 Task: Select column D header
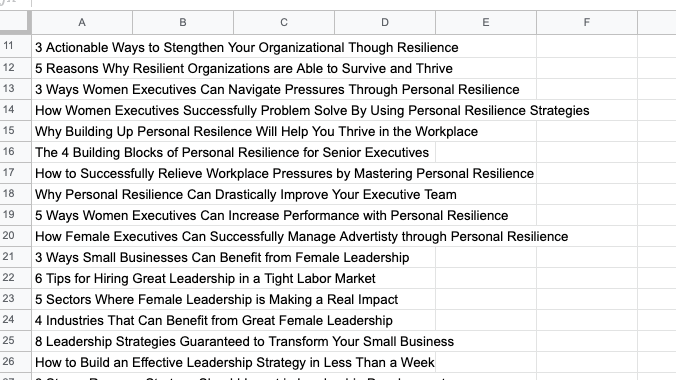coord(385,22)
